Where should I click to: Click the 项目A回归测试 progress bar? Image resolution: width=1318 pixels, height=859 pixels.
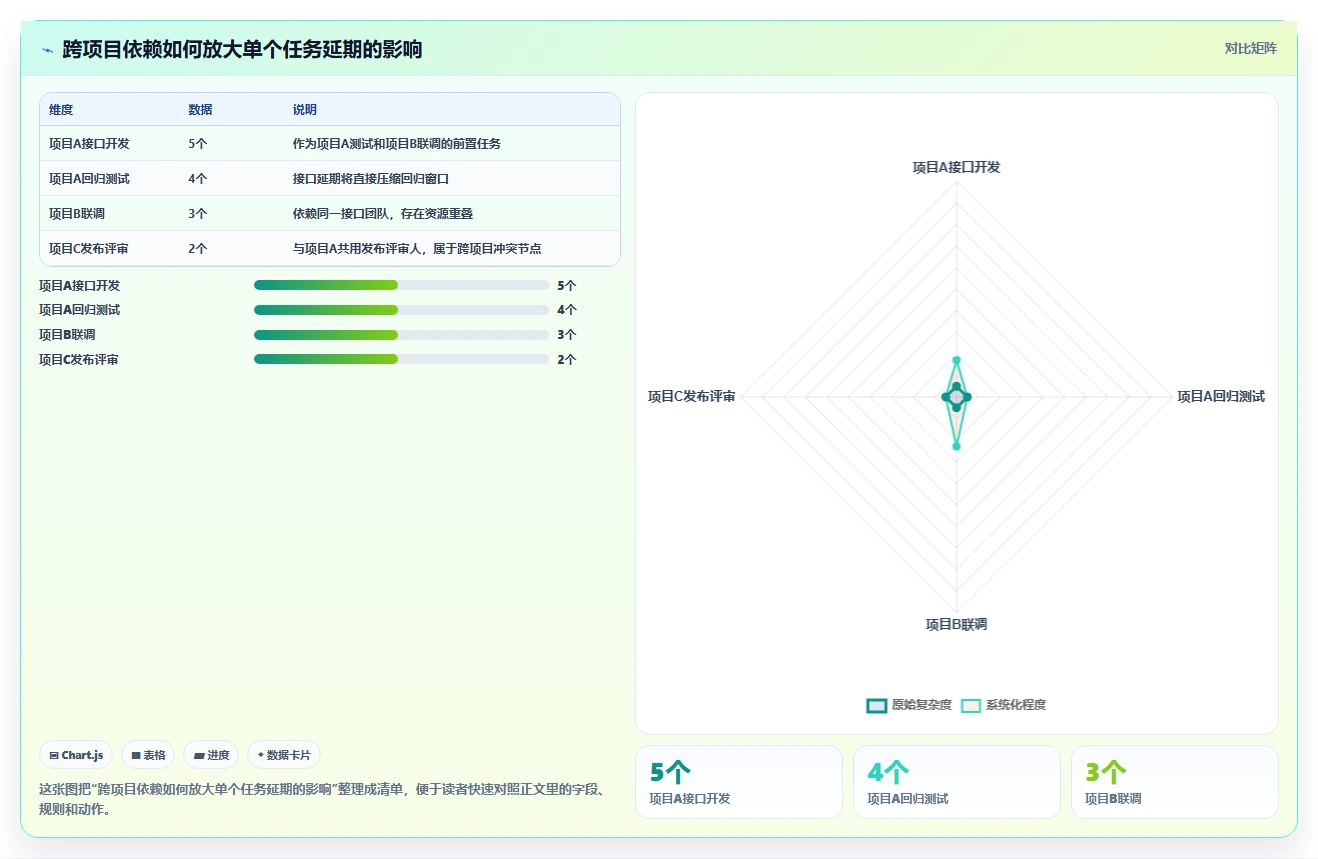(401, 310)
